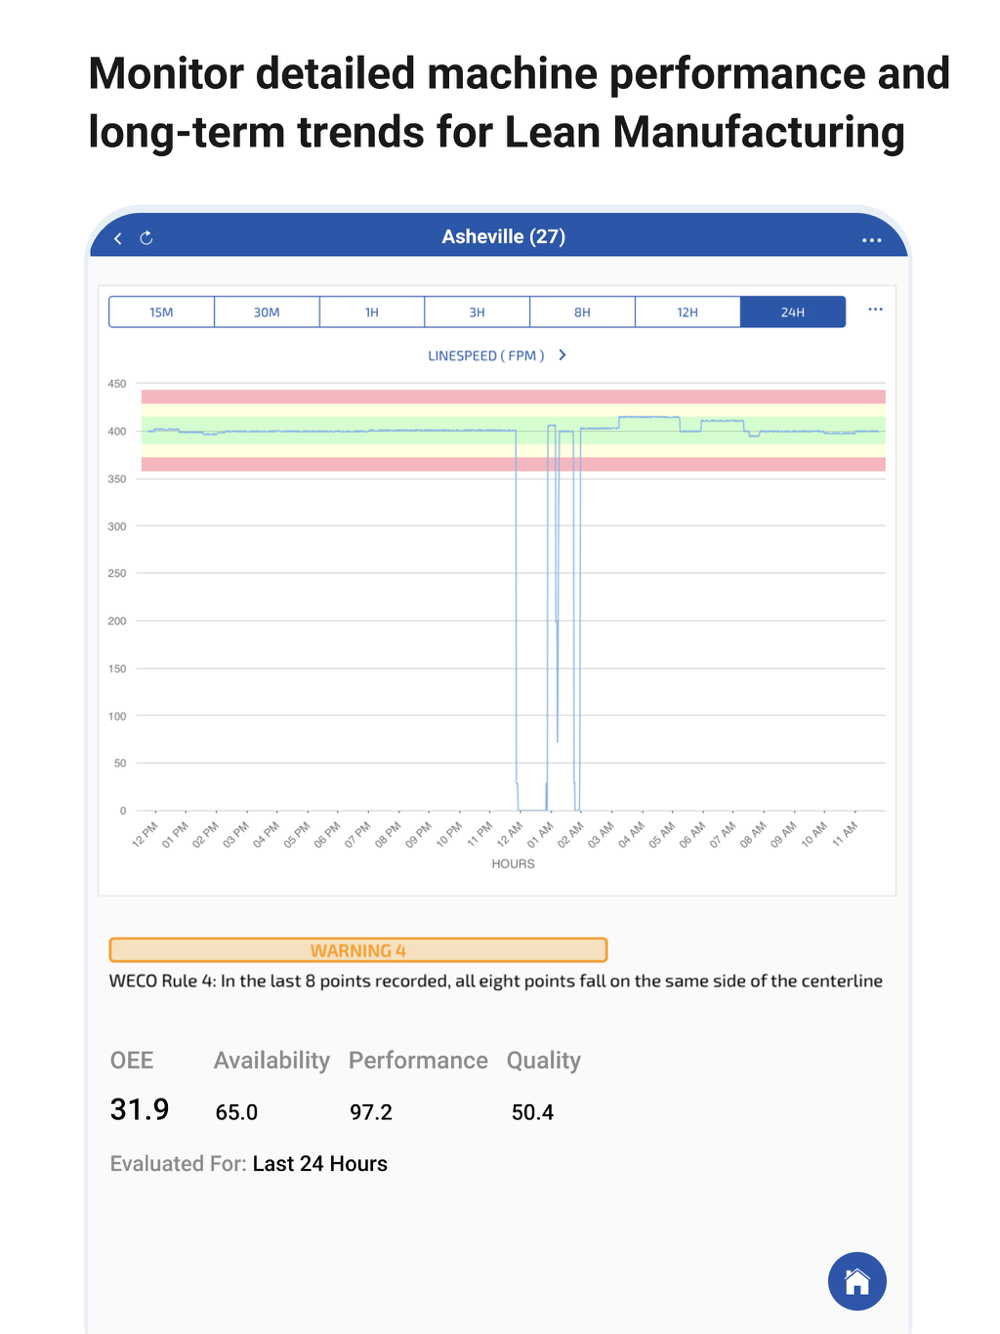
Task: Choose the 8H time range
Action: (x=582, y=312)
